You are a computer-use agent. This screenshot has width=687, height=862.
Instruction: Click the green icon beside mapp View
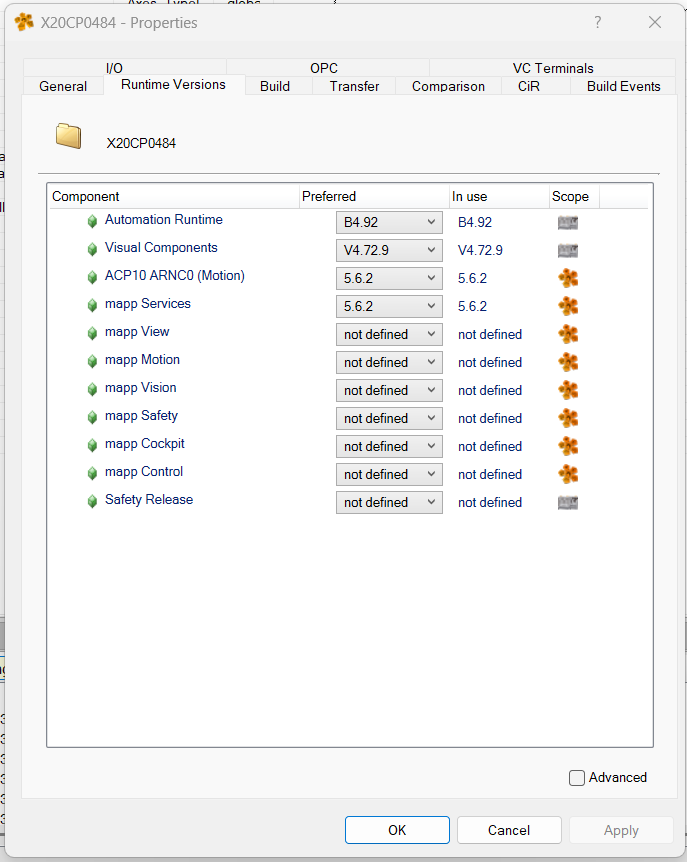click(x=92, y=334)
